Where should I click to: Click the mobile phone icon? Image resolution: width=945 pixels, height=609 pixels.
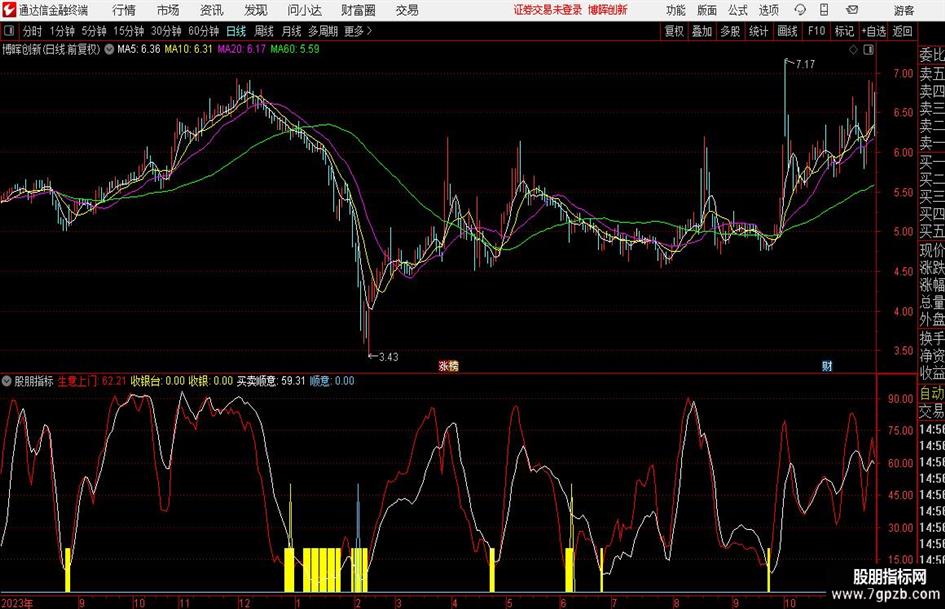pyautogui.click(x=824, y=10)
